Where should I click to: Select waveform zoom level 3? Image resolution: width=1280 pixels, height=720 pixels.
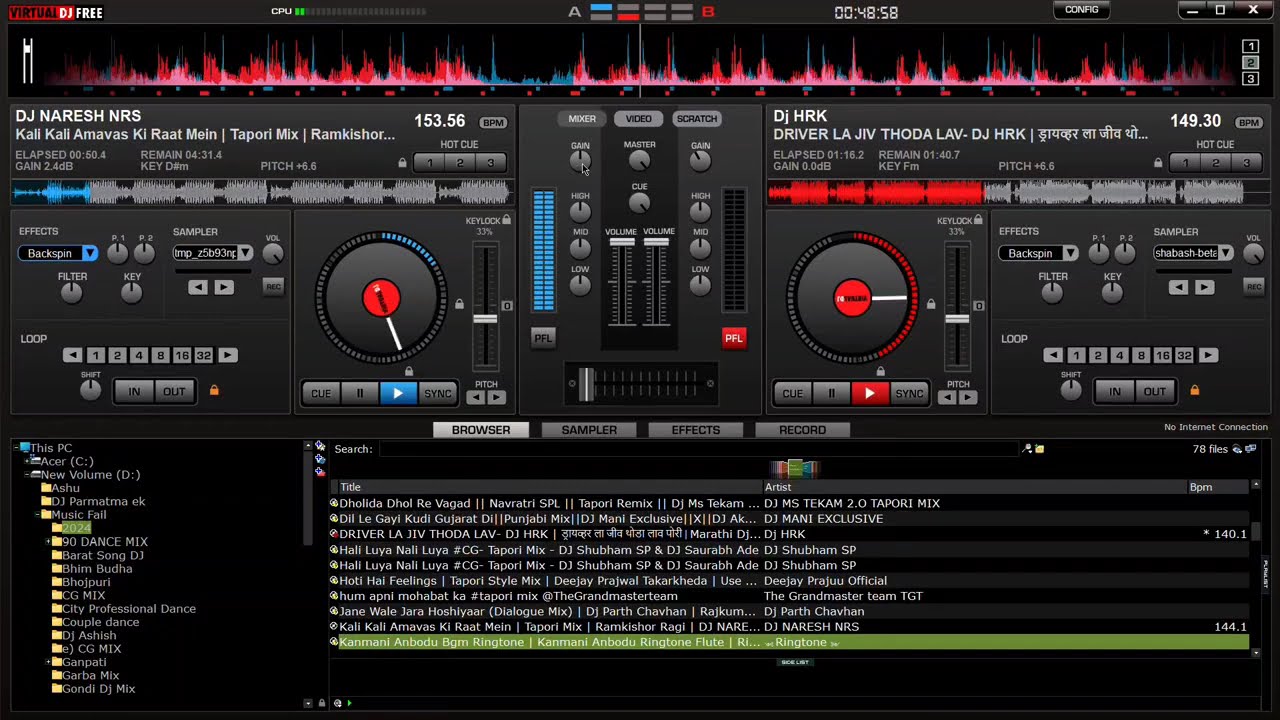pos(1250,79)
